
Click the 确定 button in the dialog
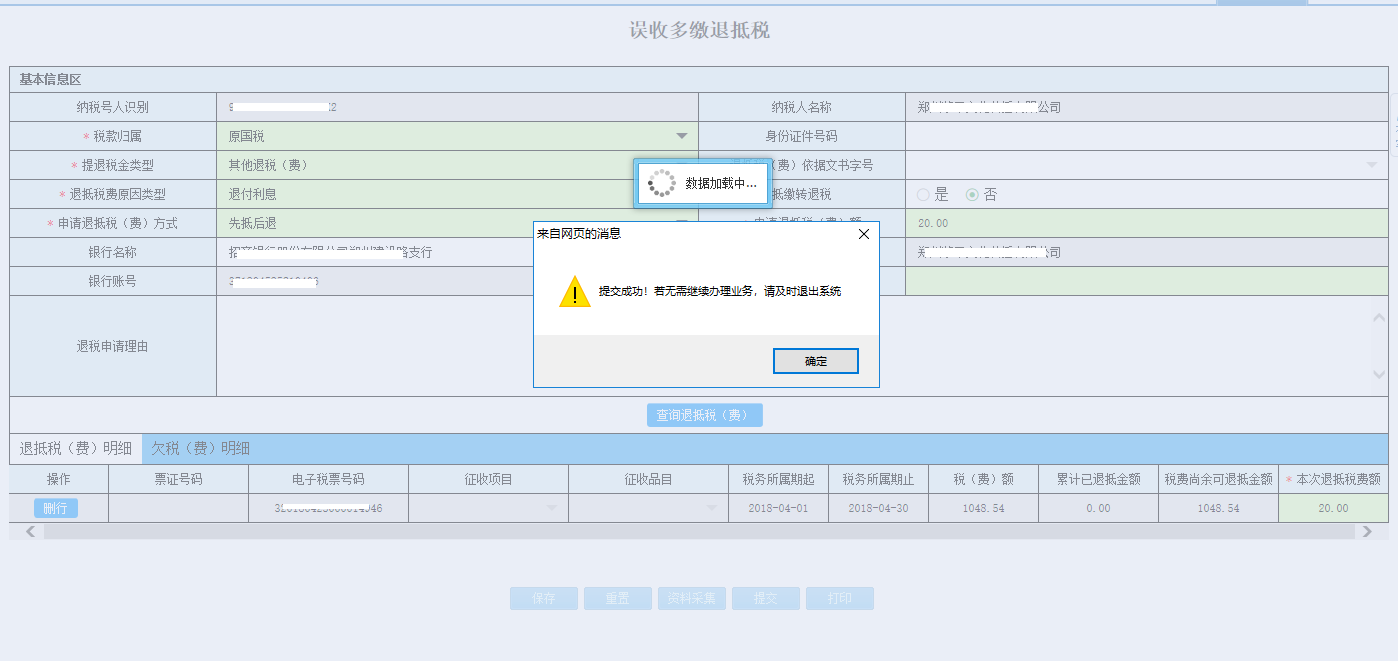click(x=815, y=361)
